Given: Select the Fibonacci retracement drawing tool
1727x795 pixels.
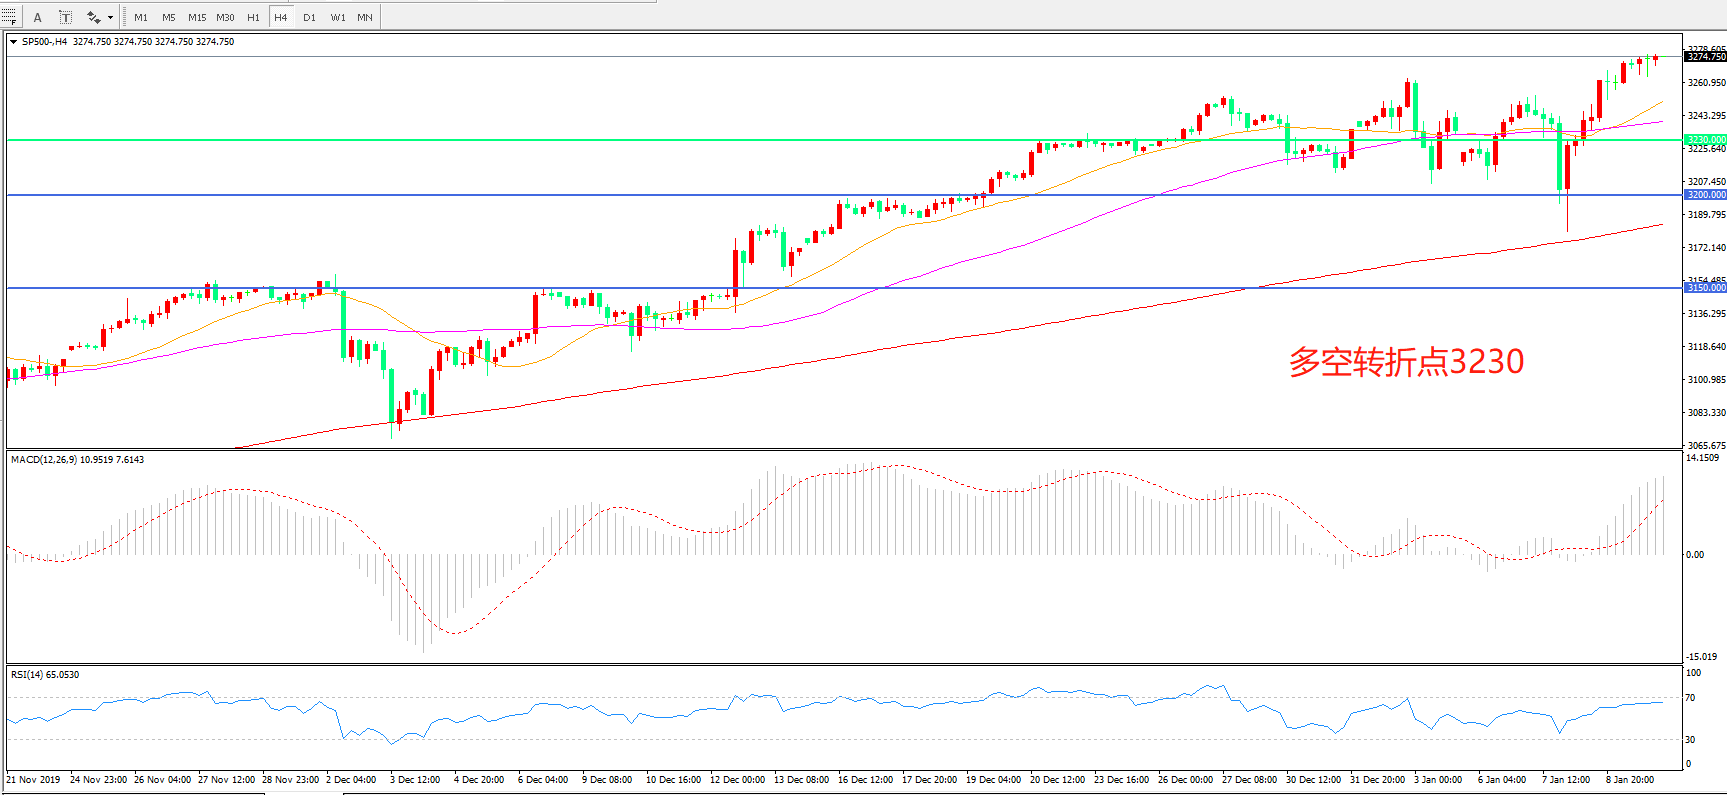Looking at the screenshot, I should 9,17.
